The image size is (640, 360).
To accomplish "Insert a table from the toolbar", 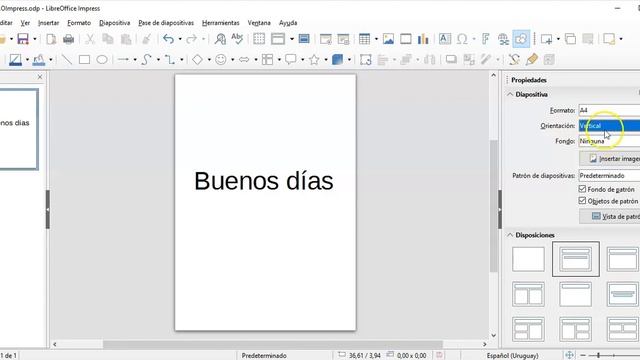I will pos(364,39).
